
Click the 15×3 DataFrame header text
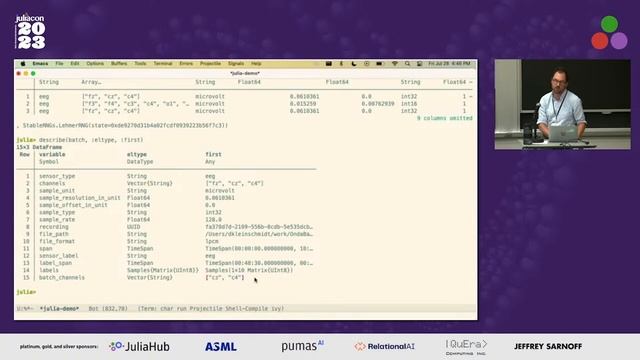point(39,147)
